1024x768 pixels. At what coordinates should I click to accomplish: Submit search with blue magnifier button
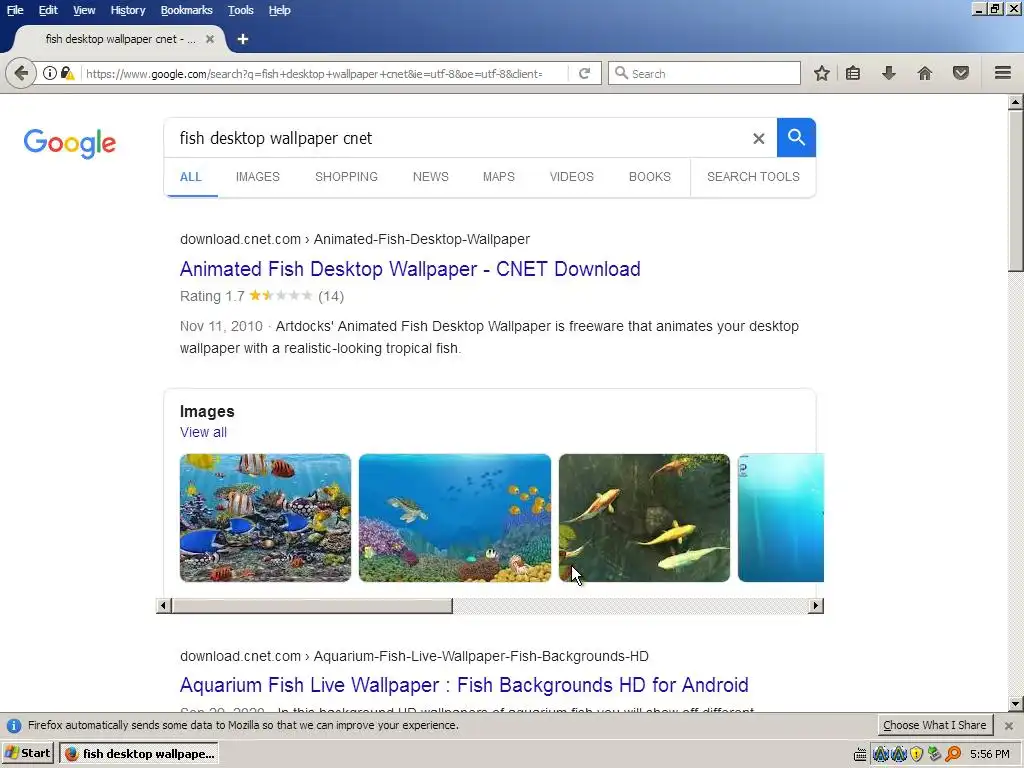click(x=796, y=138)
